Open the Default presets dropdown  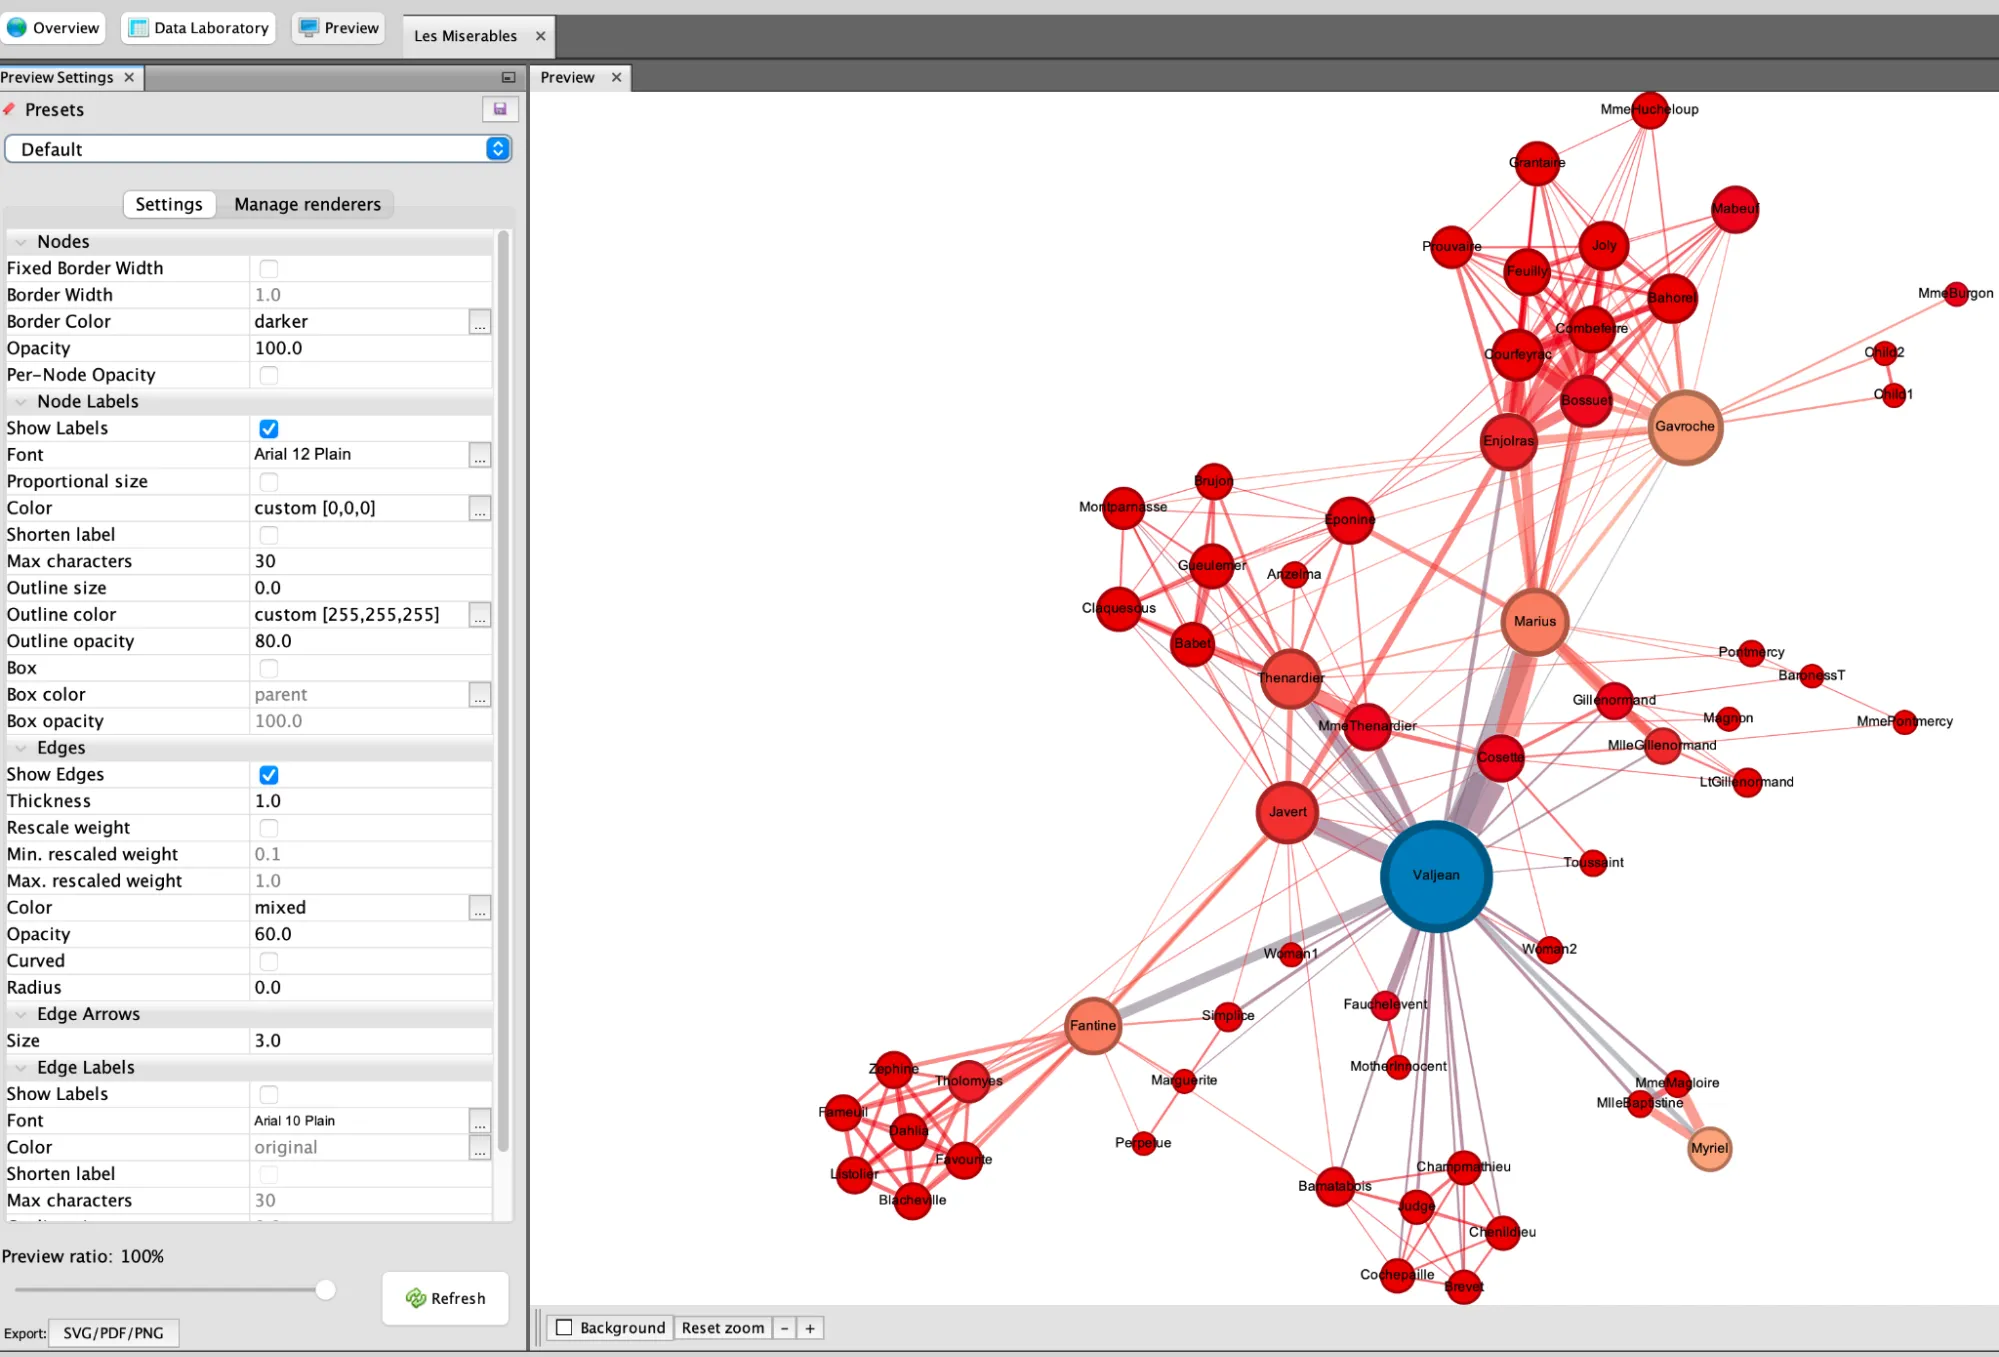click(x=258, y=149)
